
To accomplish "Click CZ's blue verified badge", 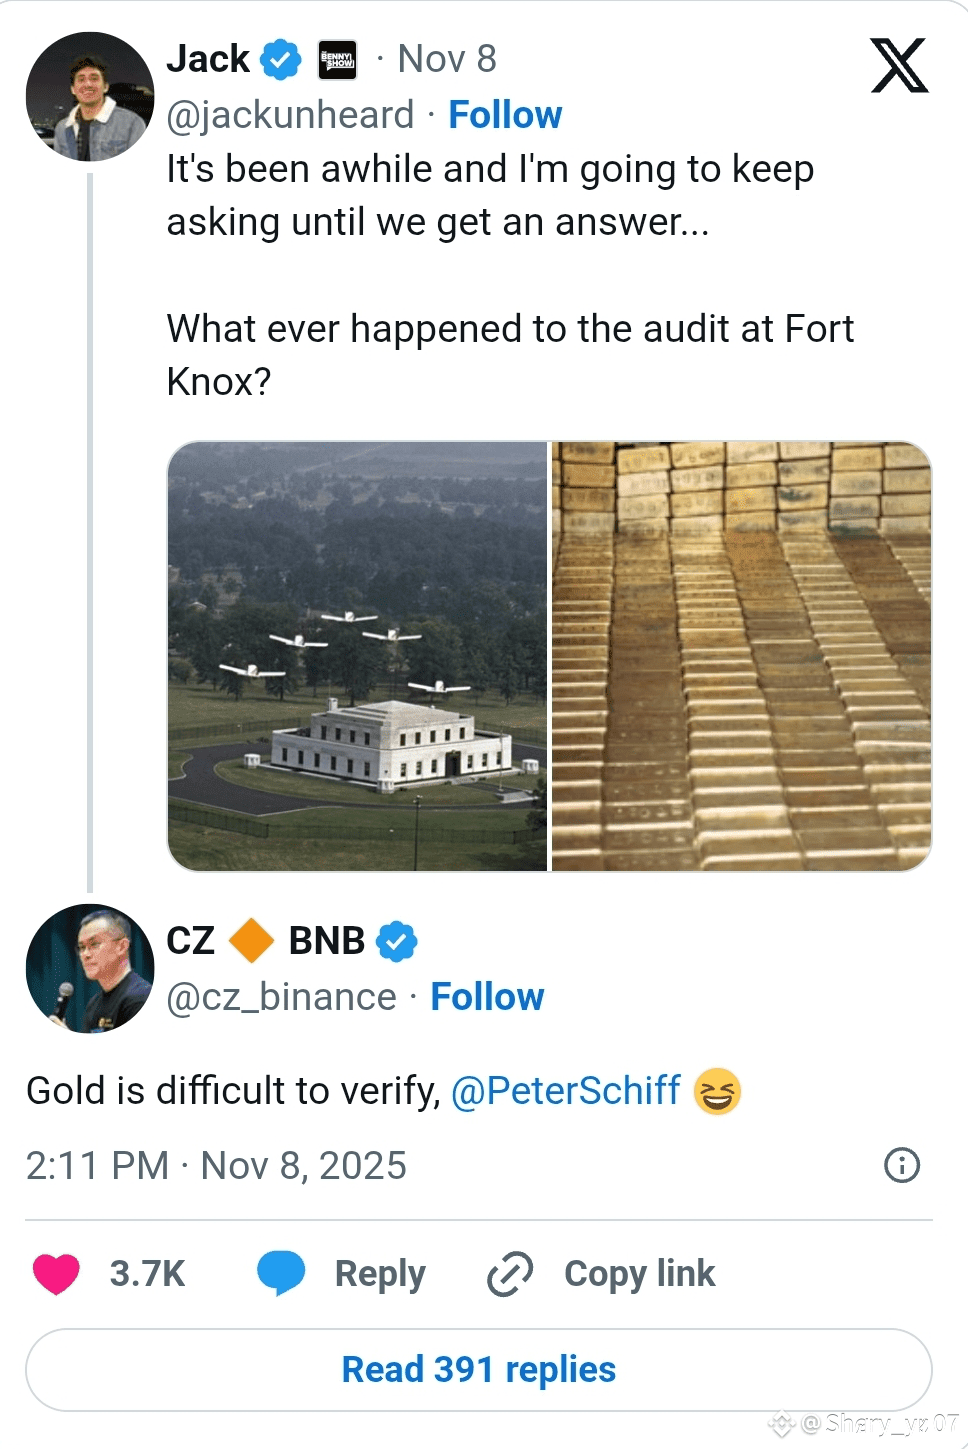I will (397, 941).
